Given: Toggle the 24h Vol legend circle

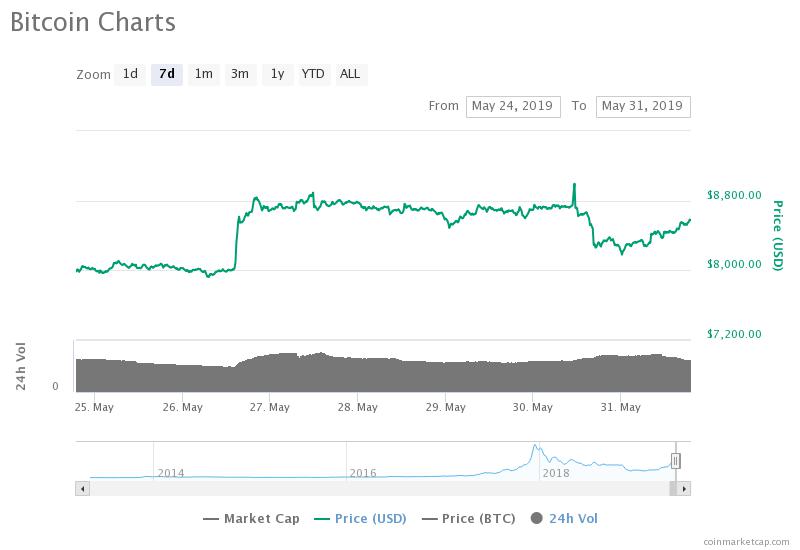Looking at the screenshot, I should point(536,518).
